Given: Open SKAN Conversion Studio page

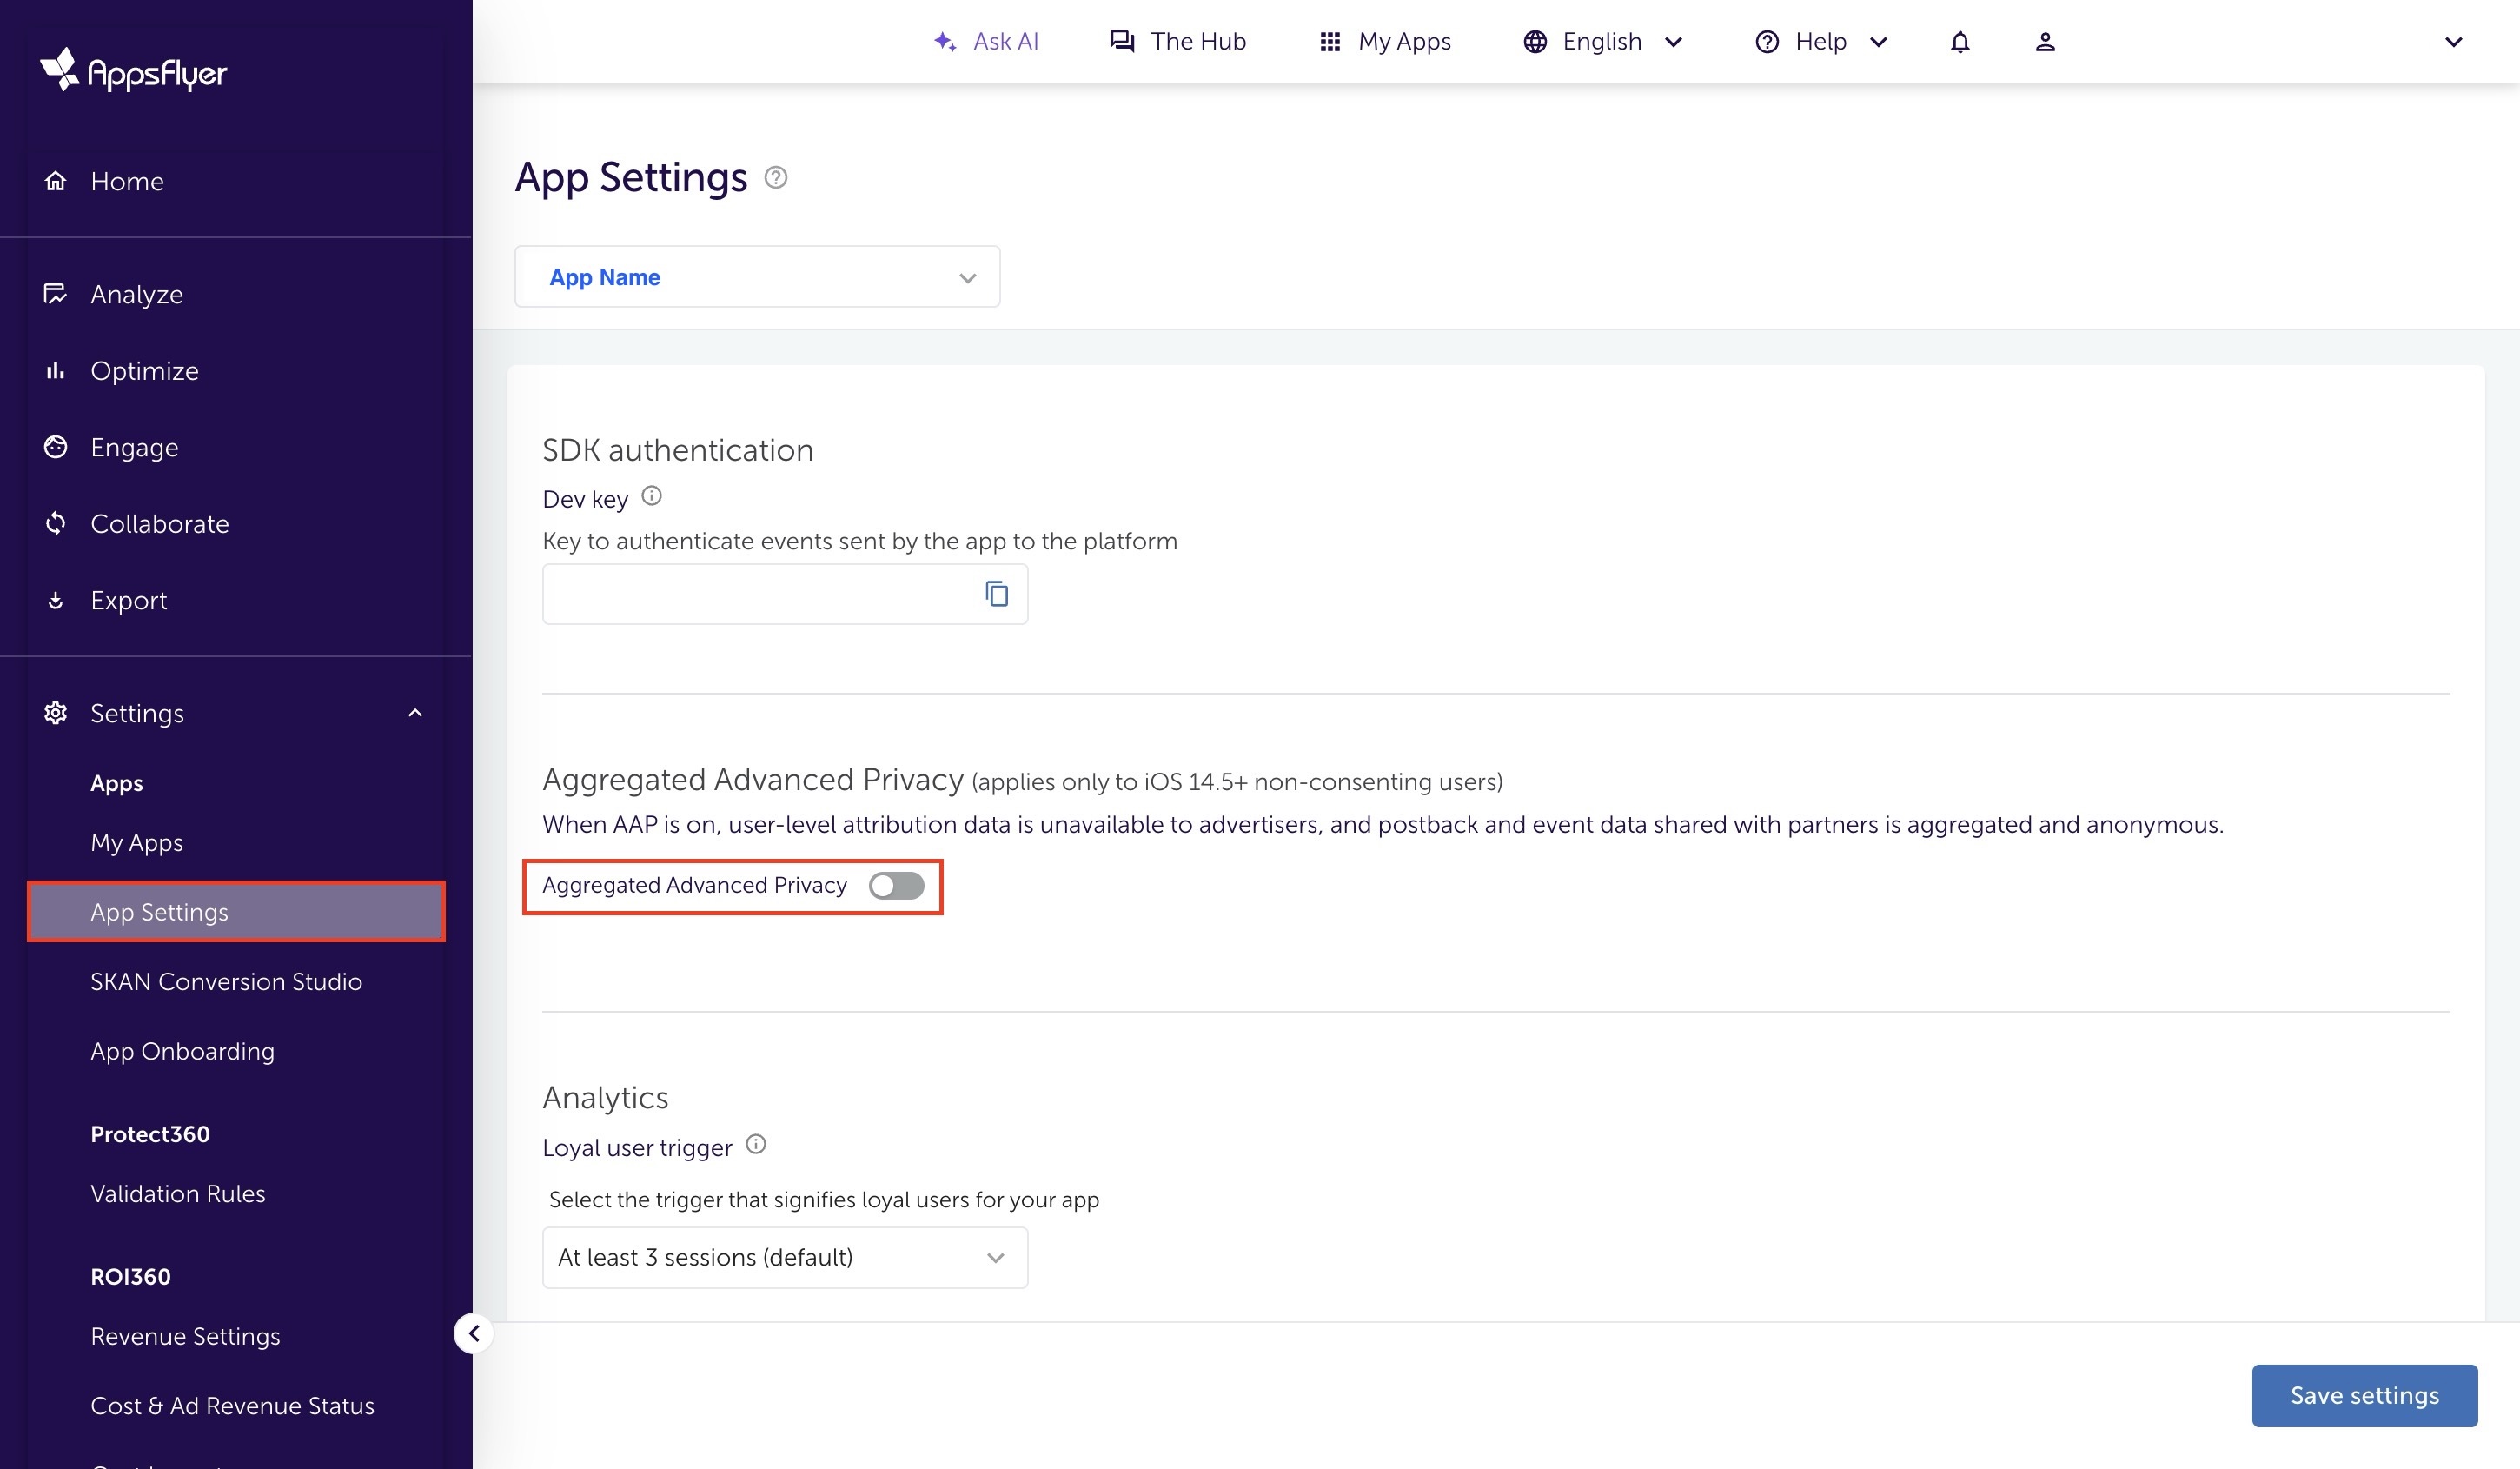Looking at the screenshot, I should pyautogui.click(x=226, y=981).
